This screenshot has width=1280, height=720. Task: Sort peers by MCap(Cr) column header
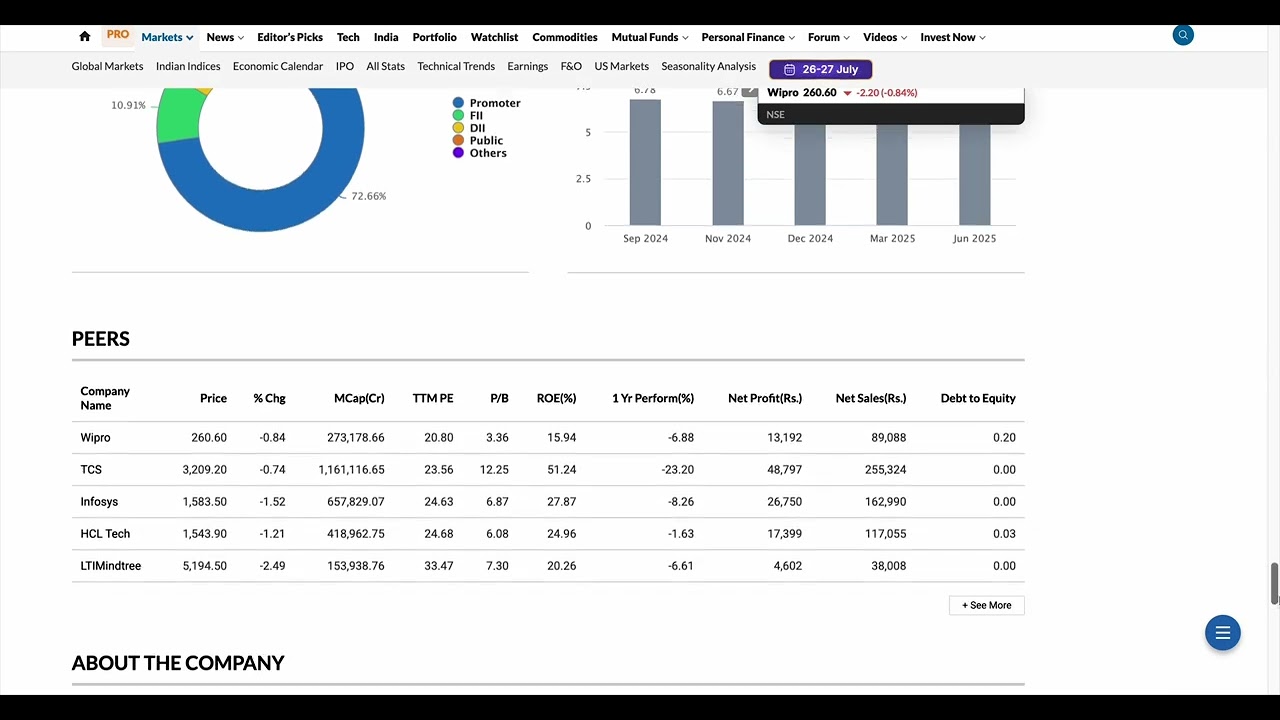coord(359,398)
